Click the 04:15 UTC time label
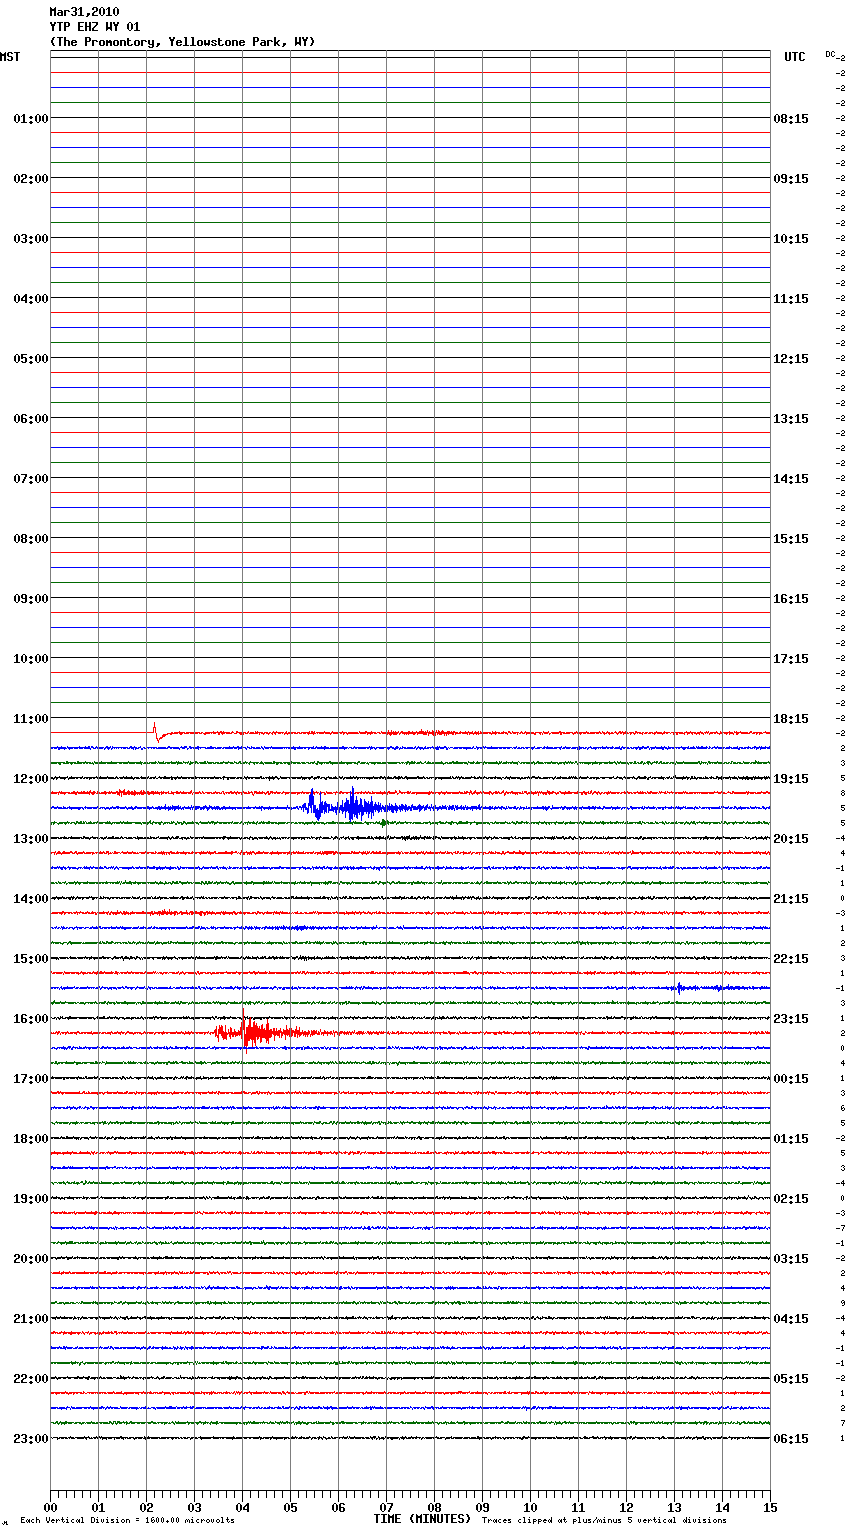 pos(791,1319)
